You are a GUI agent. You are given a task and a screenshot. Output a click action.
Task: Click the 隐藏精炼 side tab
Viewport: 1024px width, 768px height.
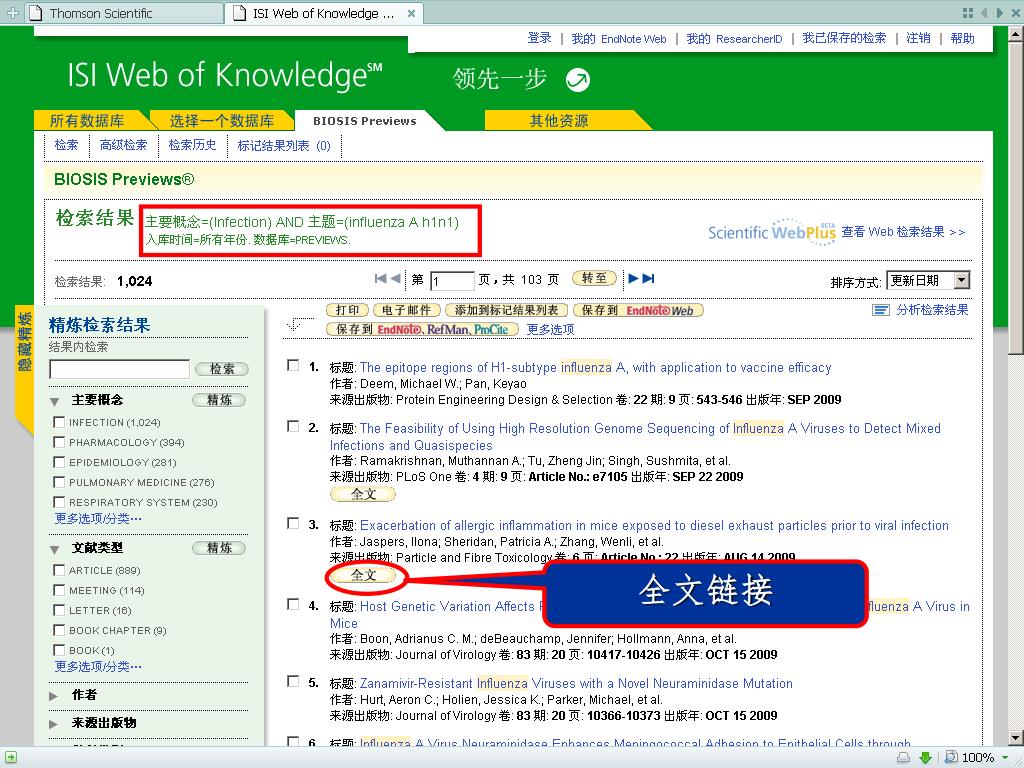24,370
